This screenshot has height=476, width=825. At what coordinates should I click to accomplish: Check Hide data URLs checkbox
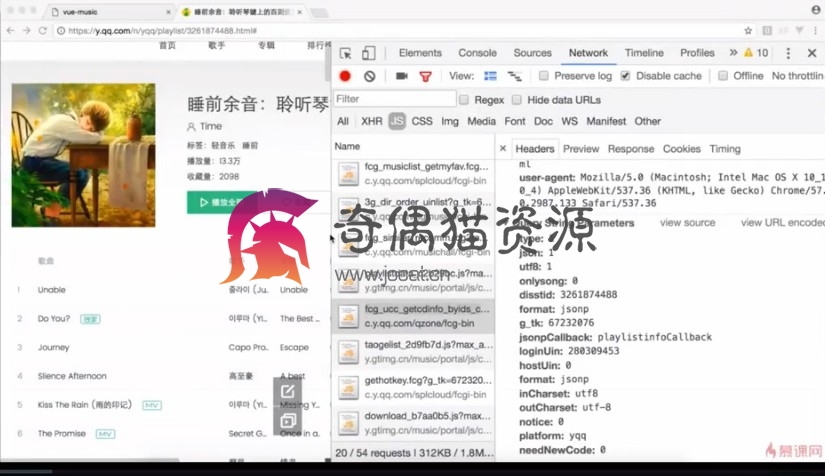pyautogui.click(x=517, y=100)
